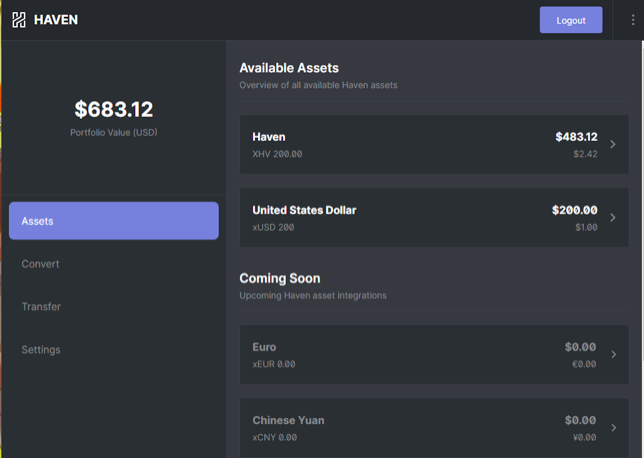Click the $483.12 Haven value

(576, 137)
